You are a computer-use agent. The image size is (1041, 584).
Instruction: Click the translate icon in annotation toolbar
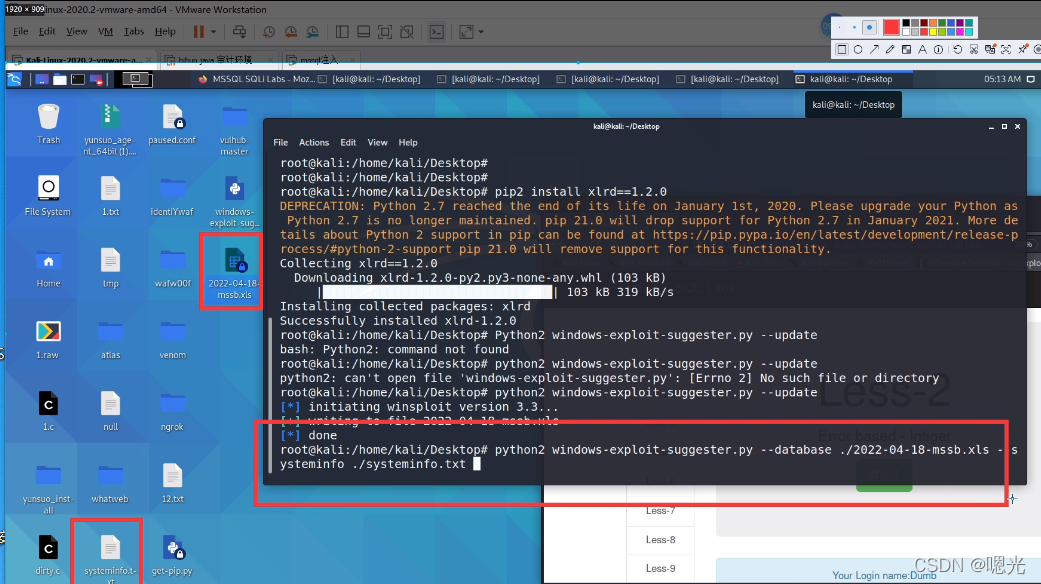(991, 48)
